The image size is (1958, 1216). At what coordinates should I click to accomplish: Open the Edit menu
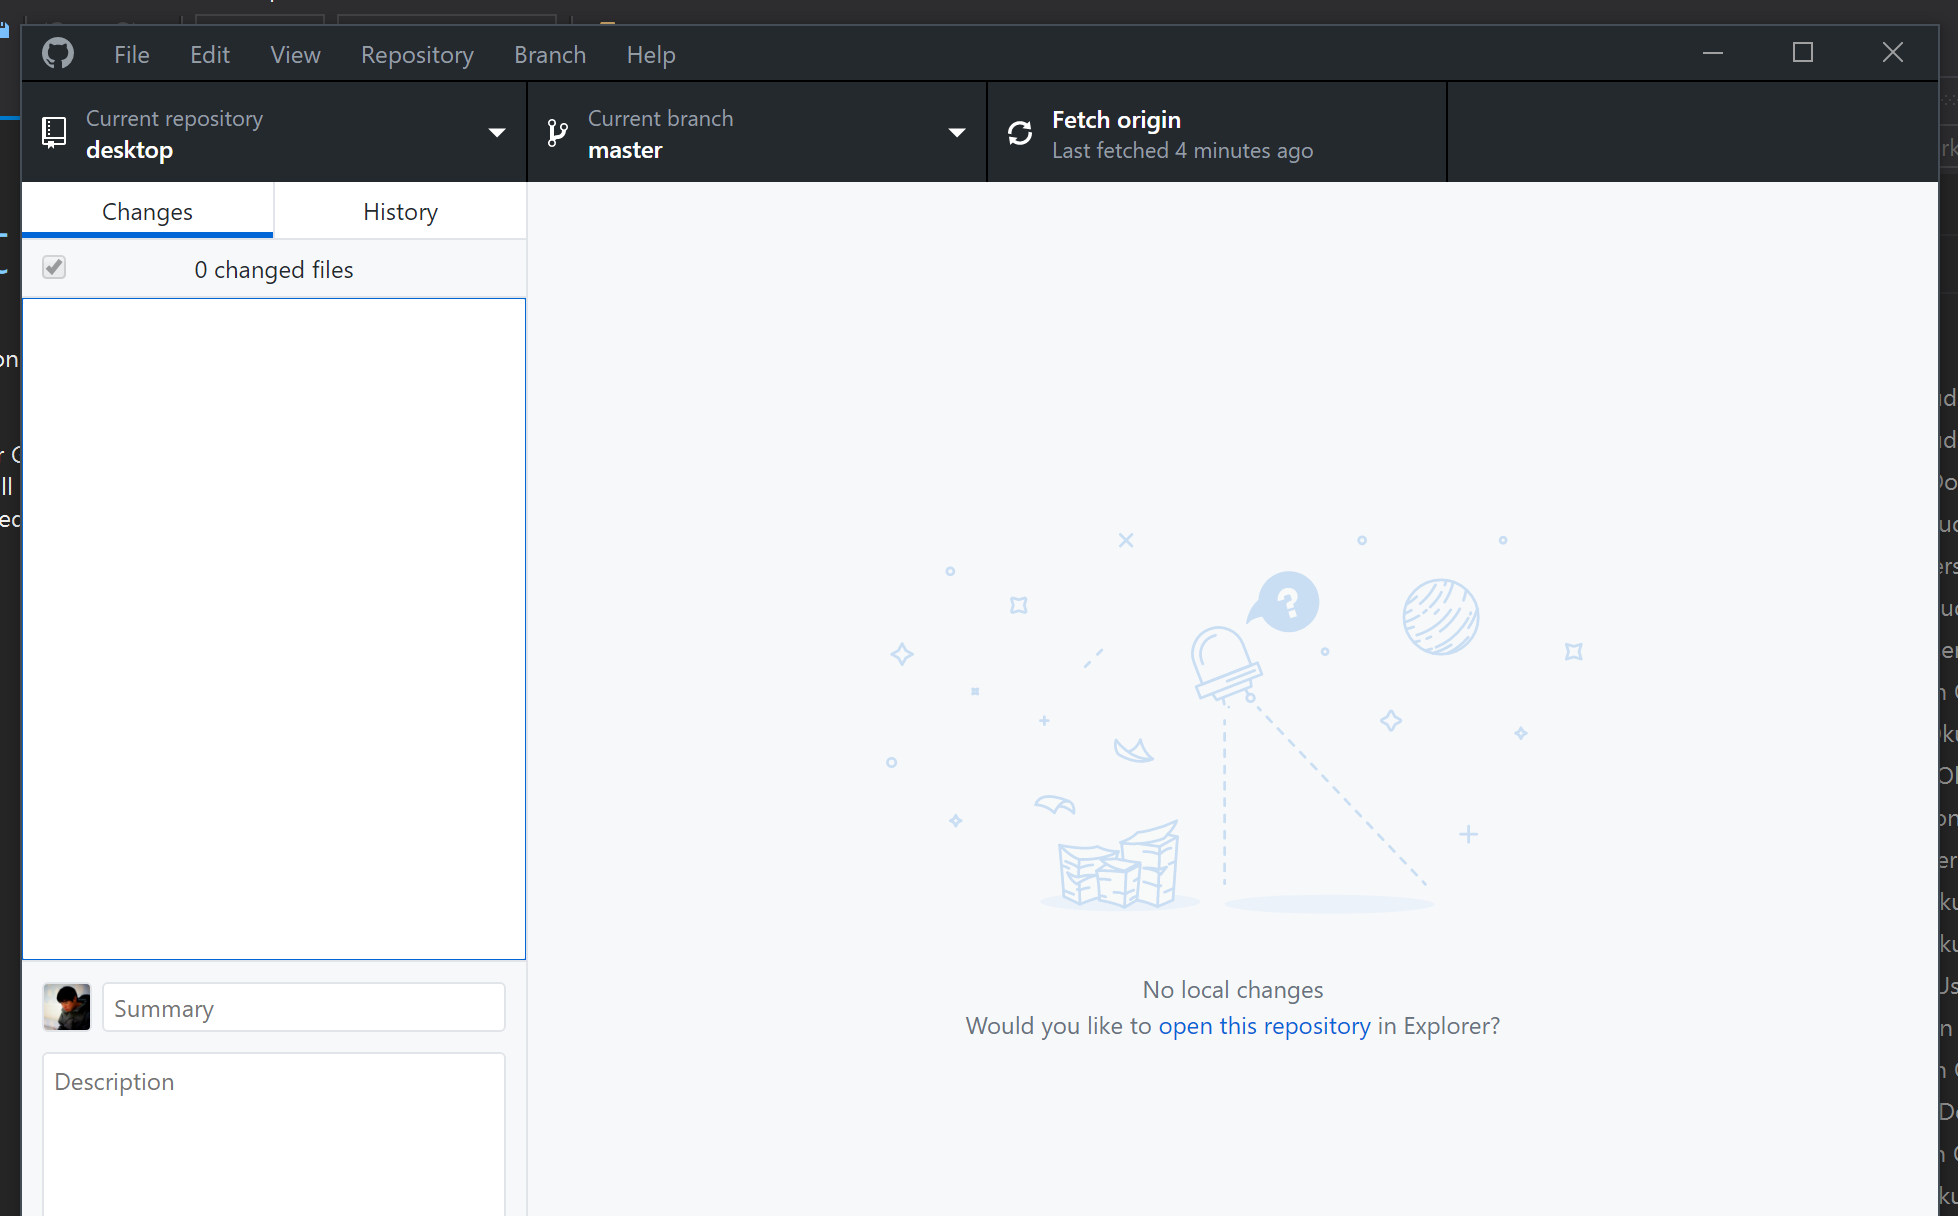[209, 55]
